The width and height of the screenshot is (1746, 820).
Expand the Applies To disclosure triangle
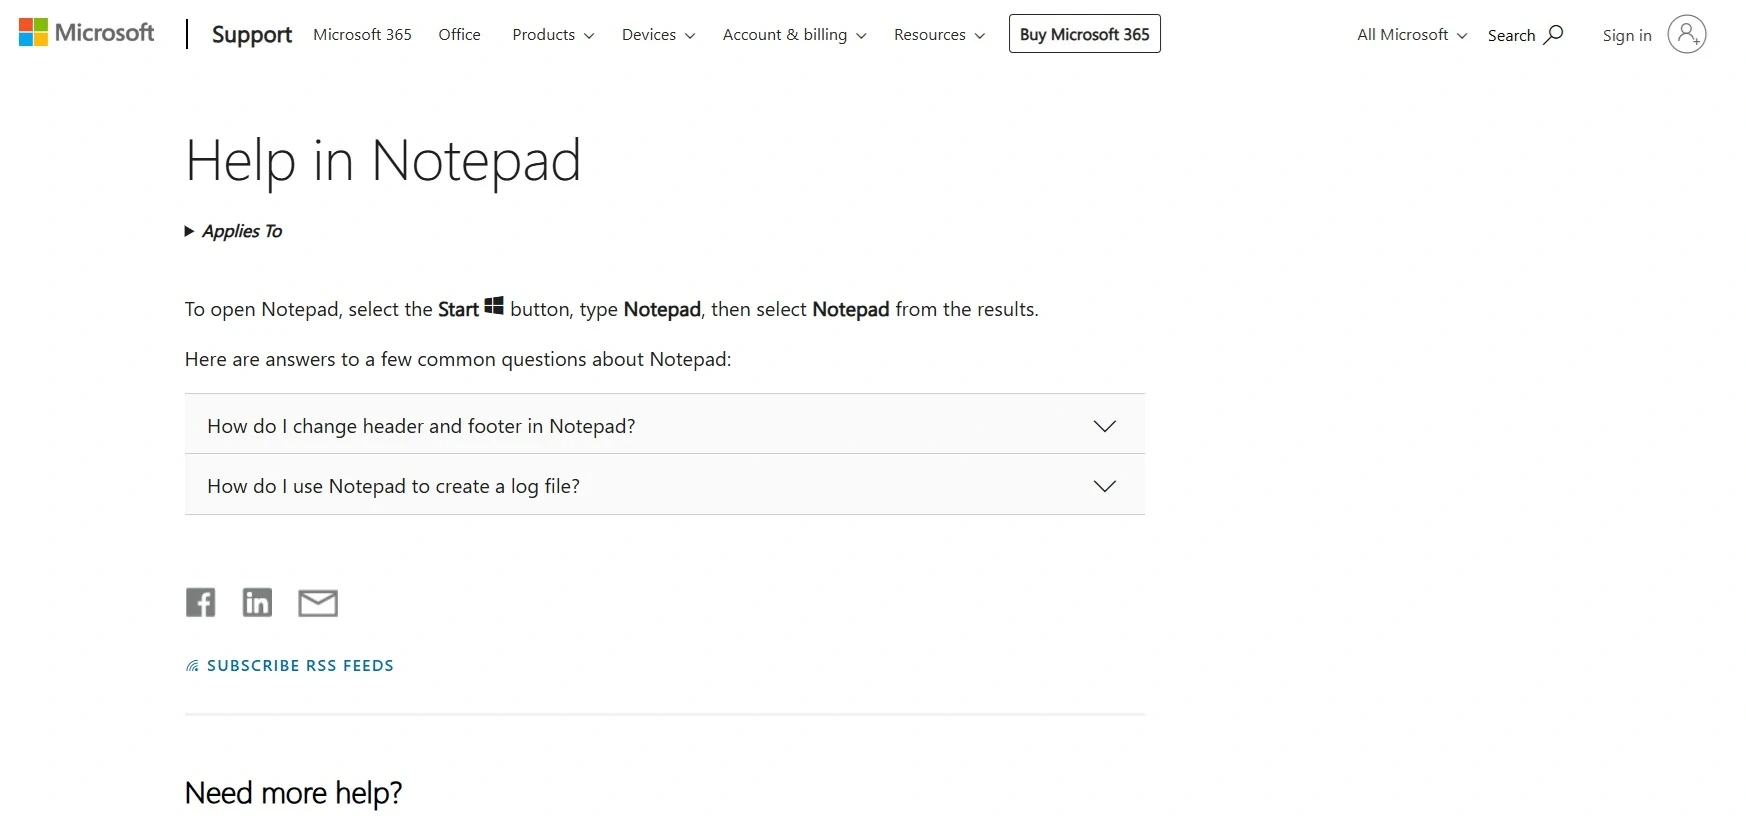(190, 231)
